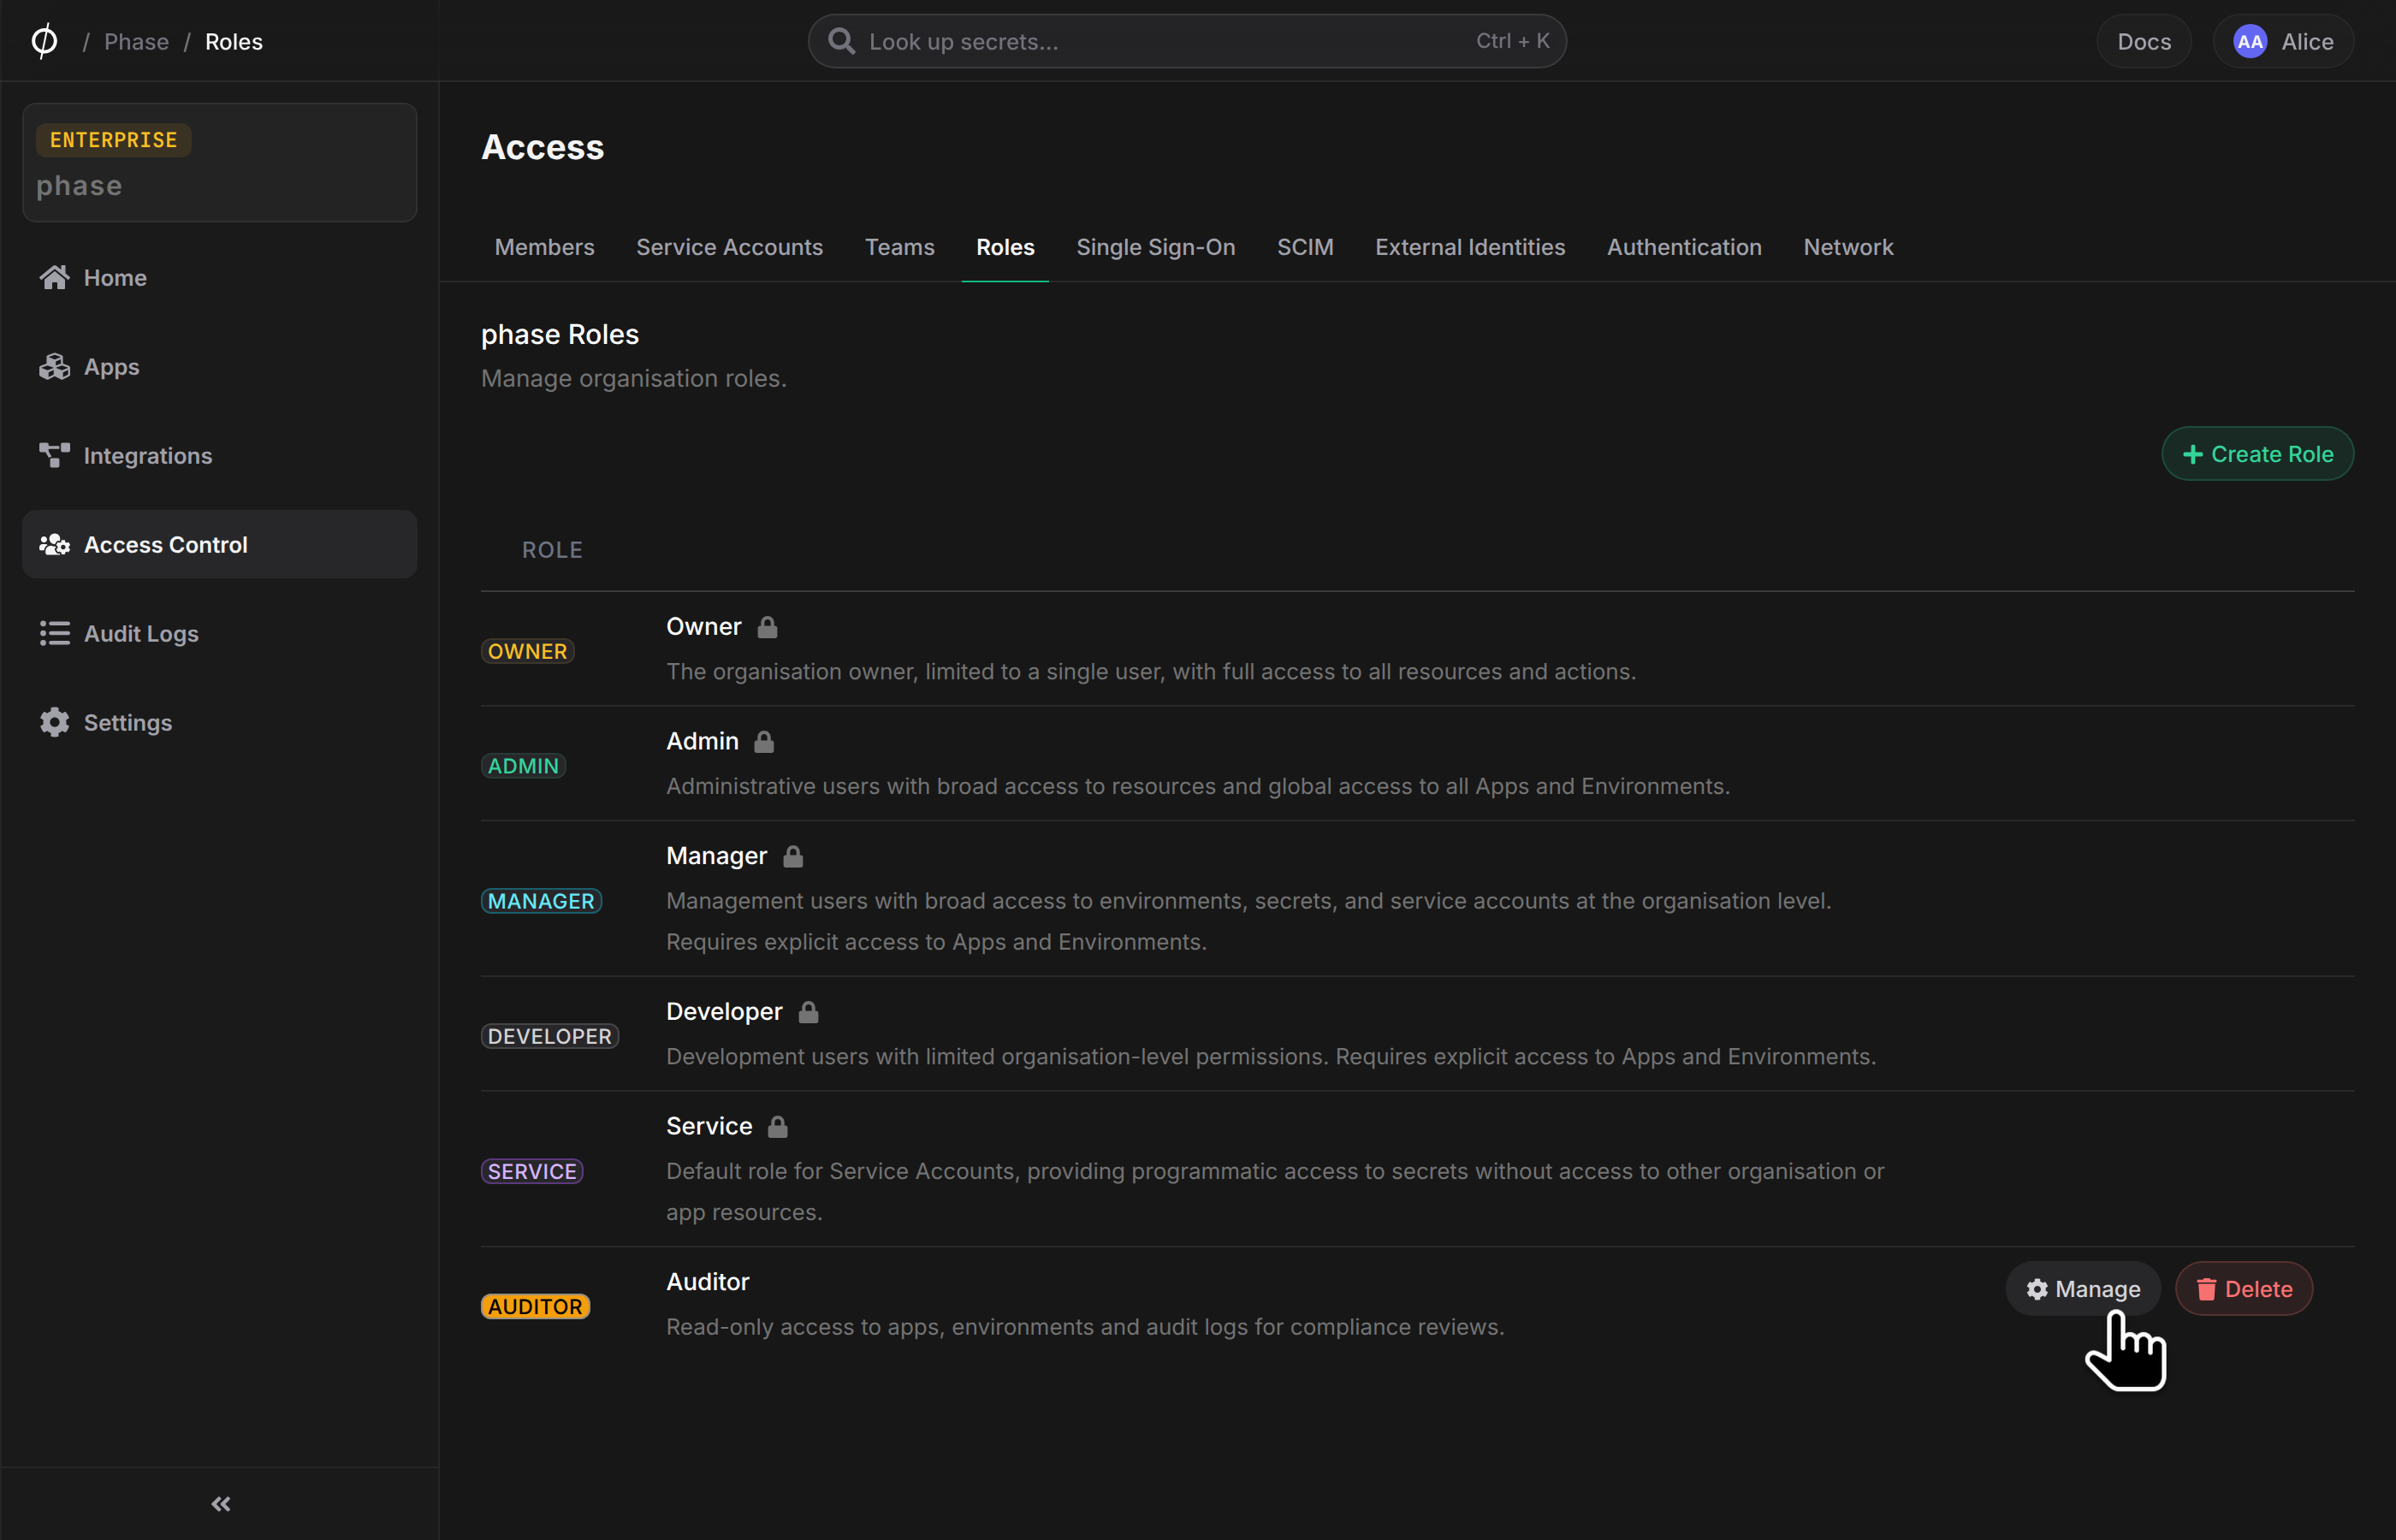
Task: Select the Roles tab
Action: click(1005, 247)
